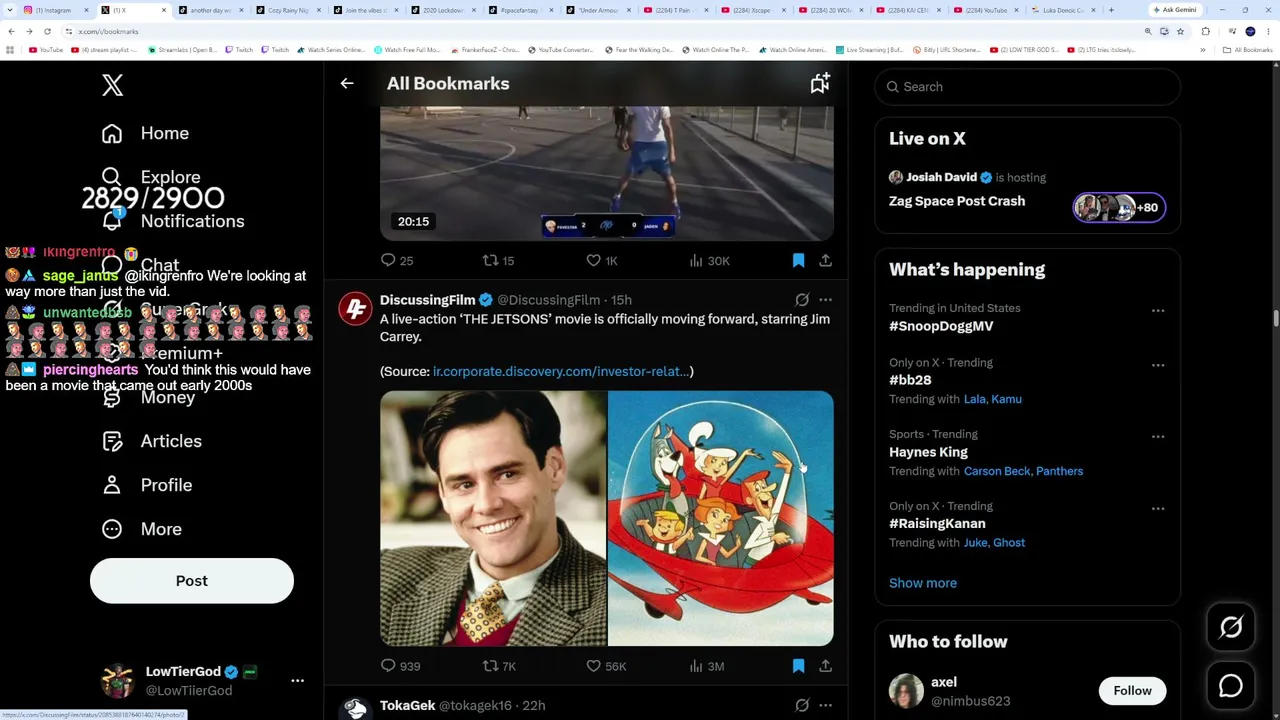This screenshot has width=1280, height=720.
Task: Remove bookmark from the Jetsons post
Action: [x=798, y=666]
